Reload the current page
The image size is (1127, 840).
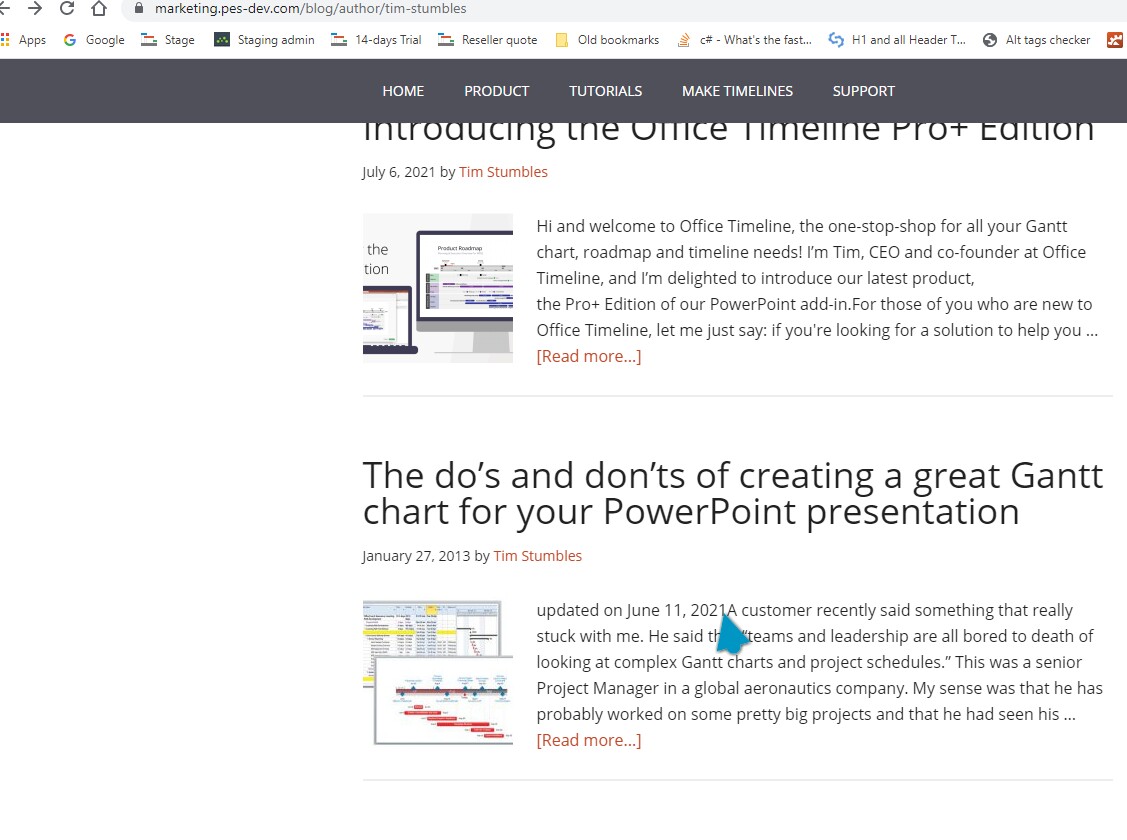66,8
